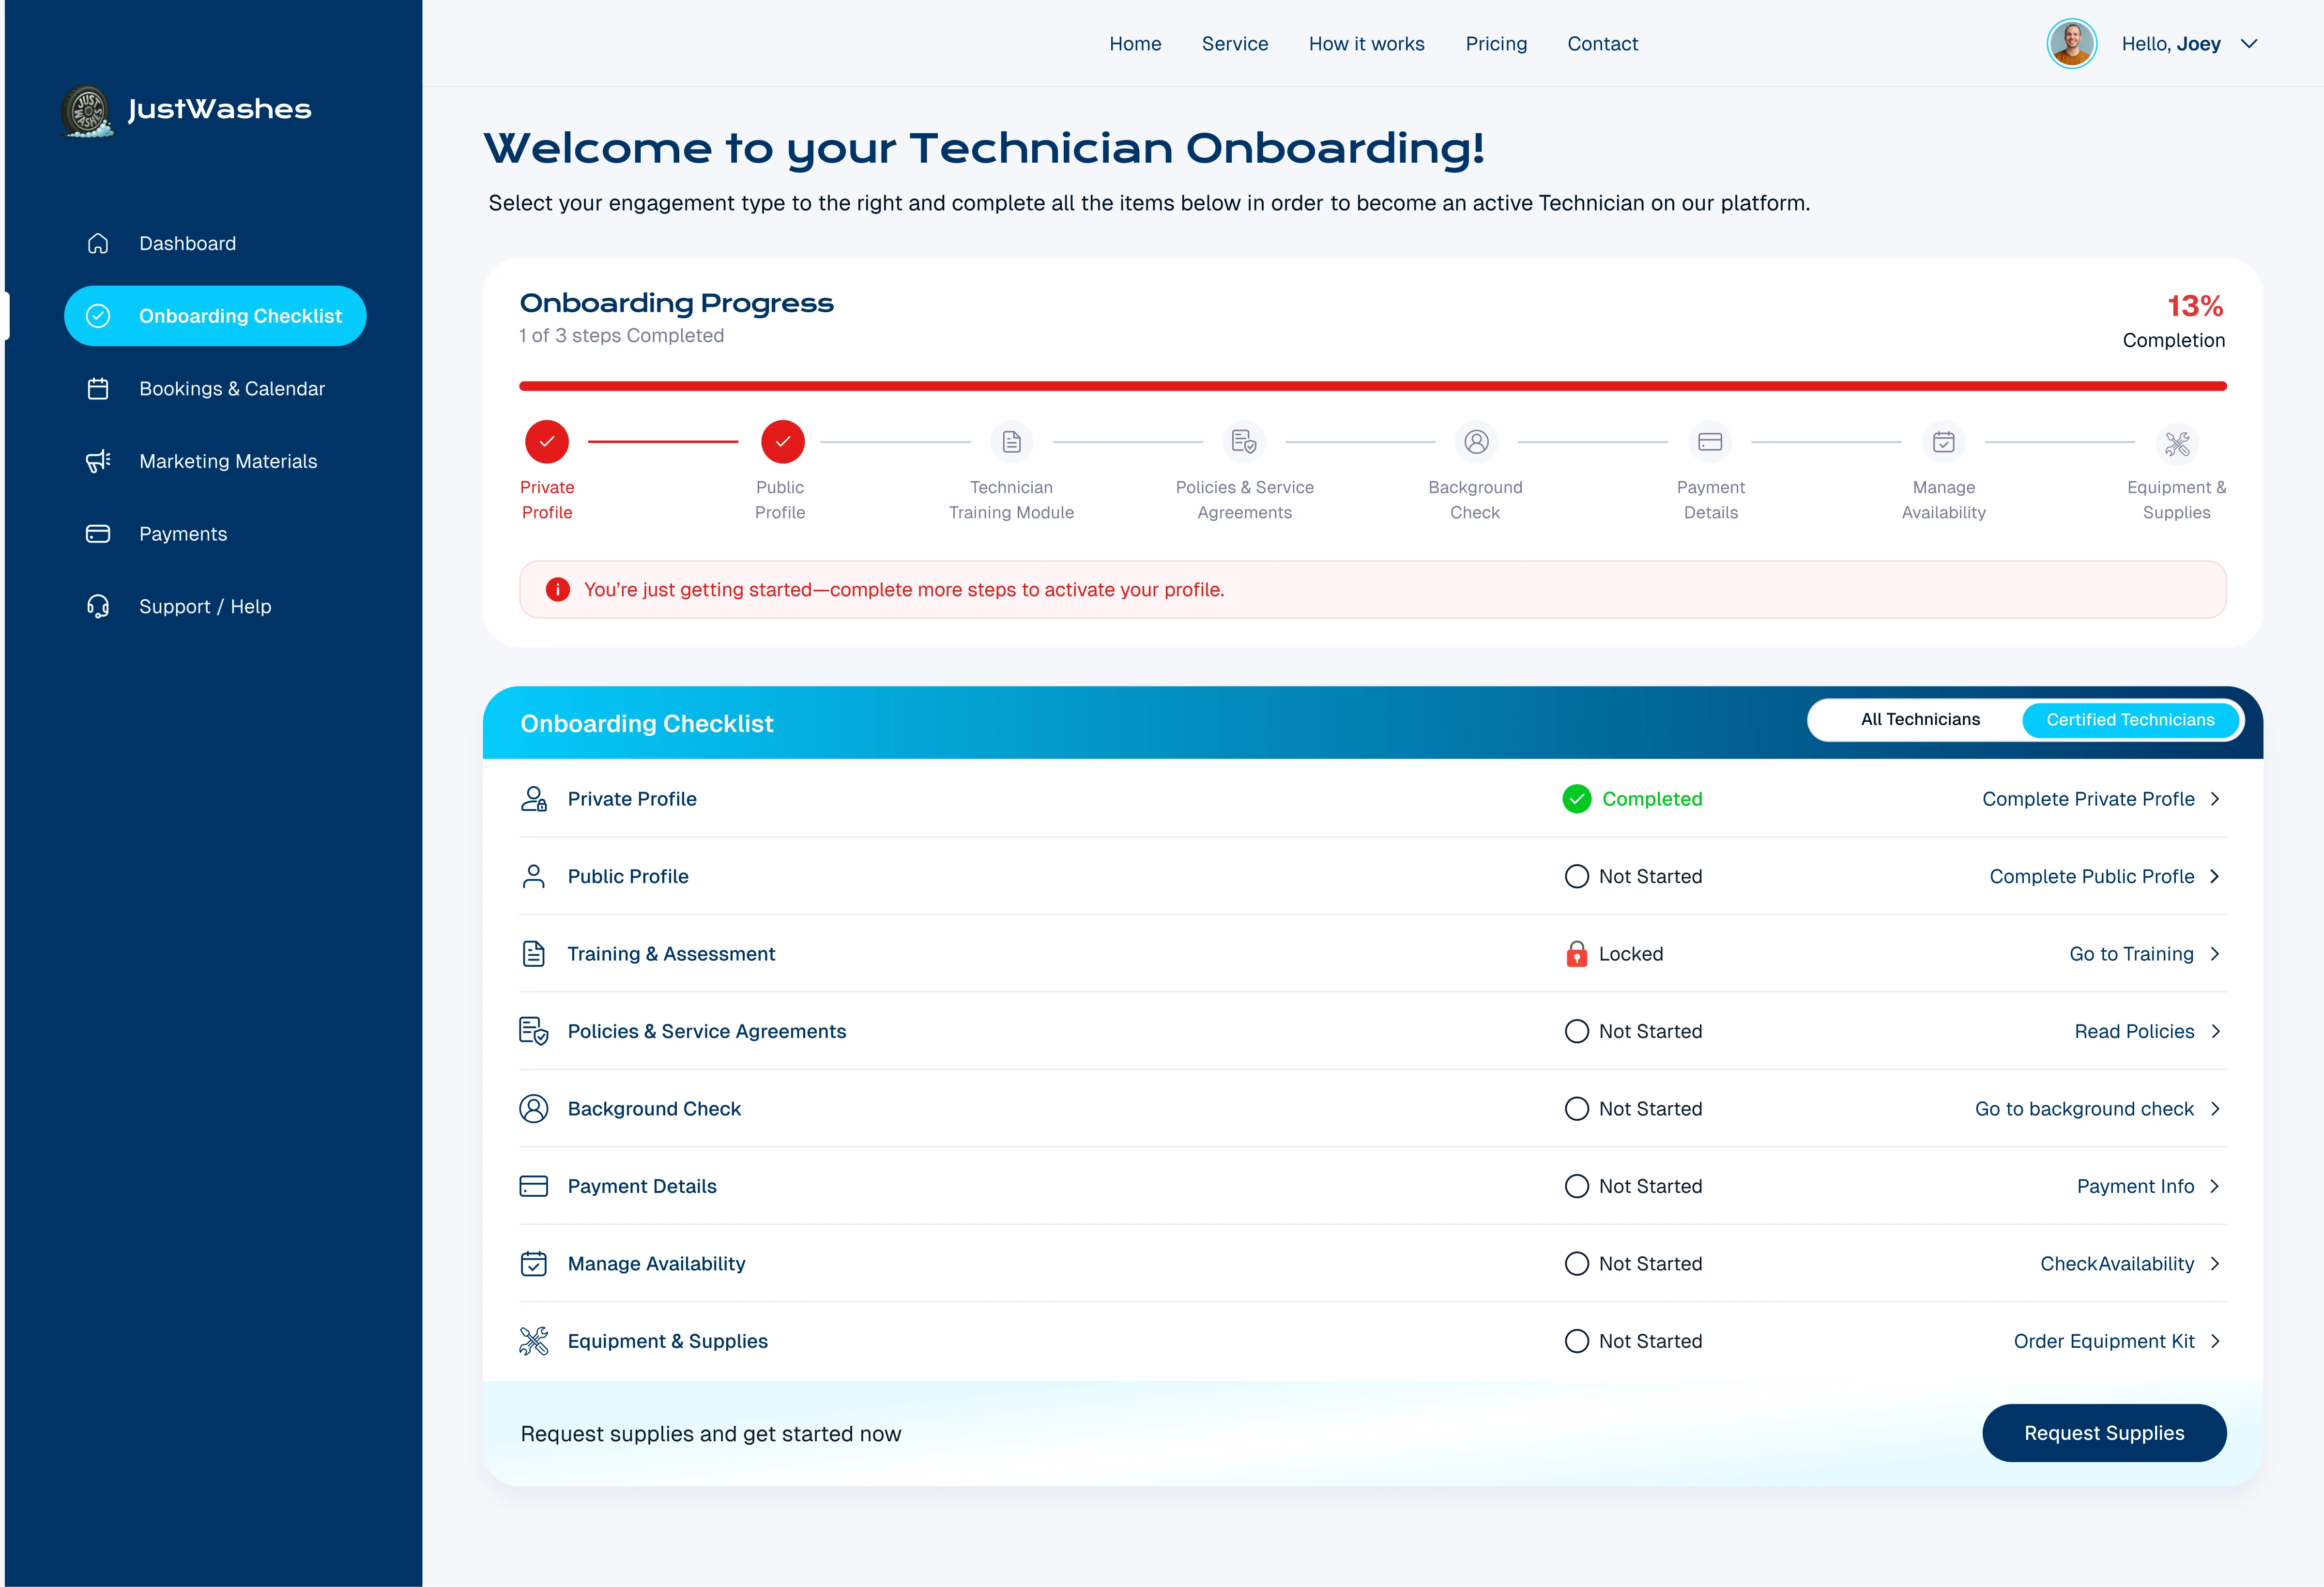Open the Home nav item
The image size is (2324, 1587).
1135,44
